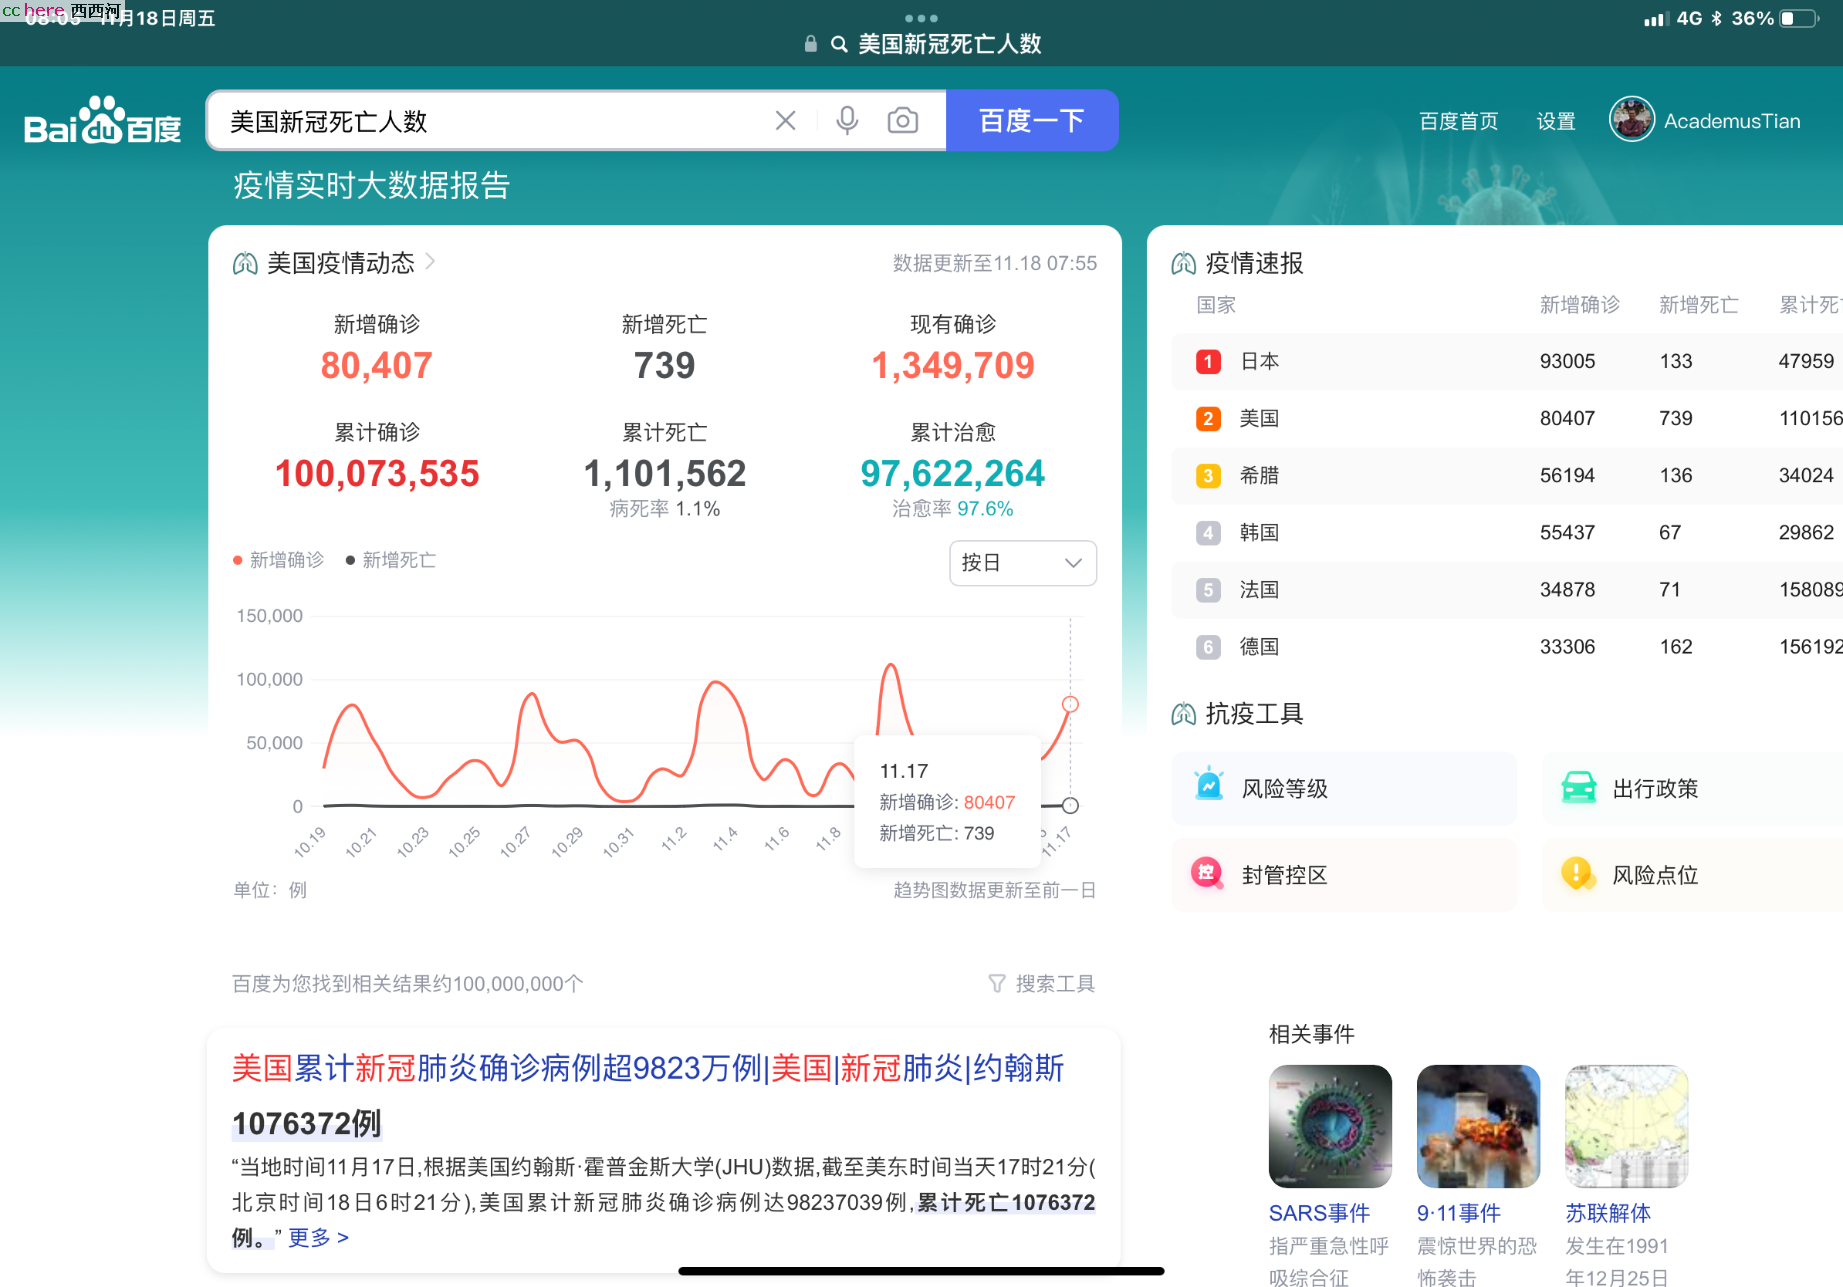The height and width of the screenshot is (1287, 1843).
Task: Open the 风险点位 tool
Action: click(1693, 875)
